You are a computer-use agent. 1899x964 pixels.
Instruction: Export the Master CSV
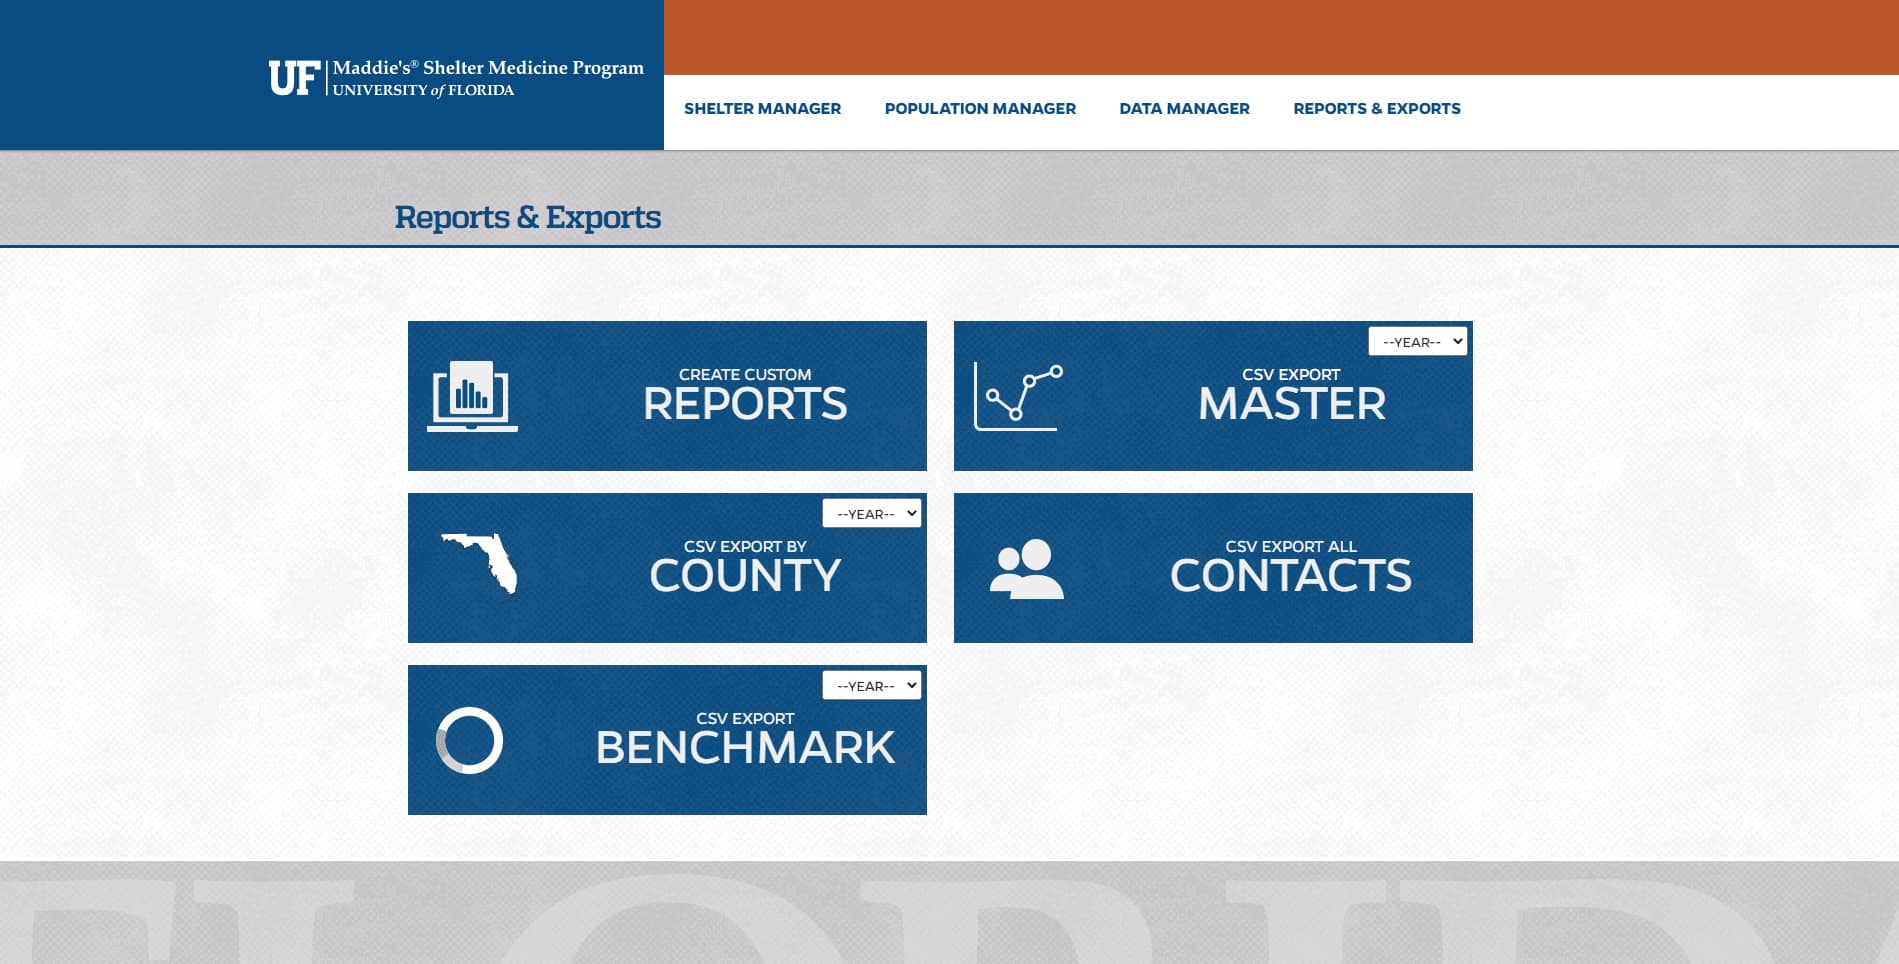click(1213, 396)
